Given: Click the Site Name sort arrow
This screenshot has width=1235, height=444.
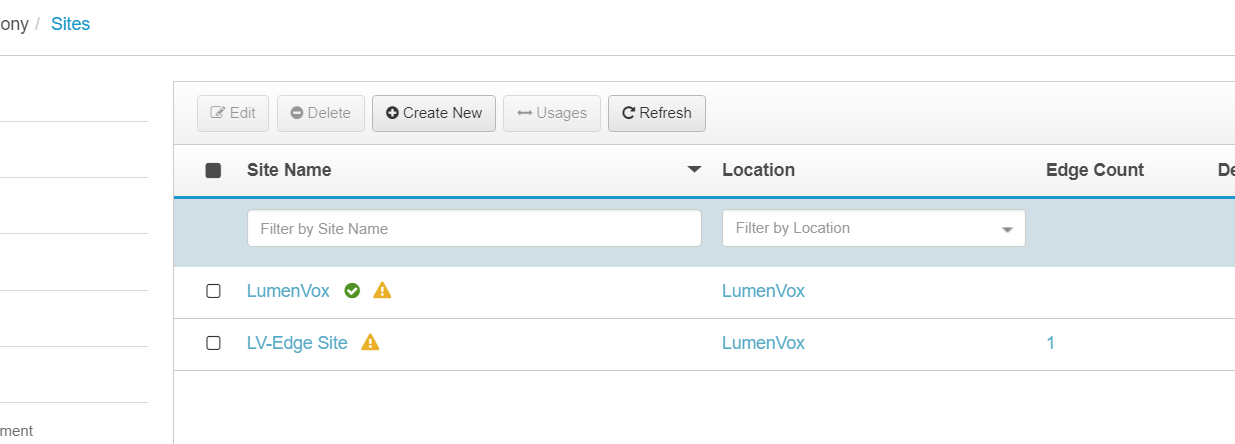Looking at the screenshot, I should coord(694,170).
